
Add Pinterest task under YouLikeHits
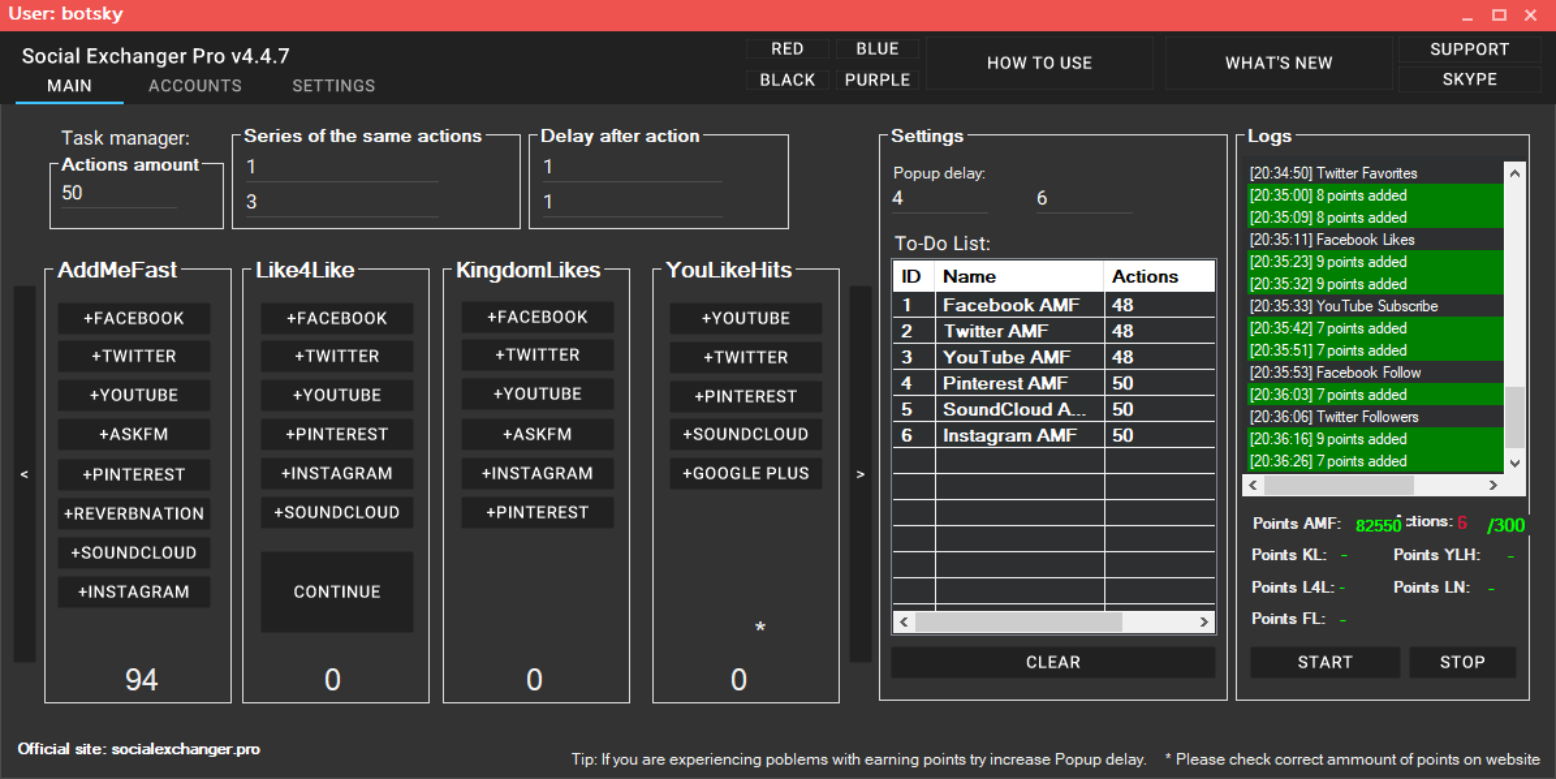tap(746, 396)
